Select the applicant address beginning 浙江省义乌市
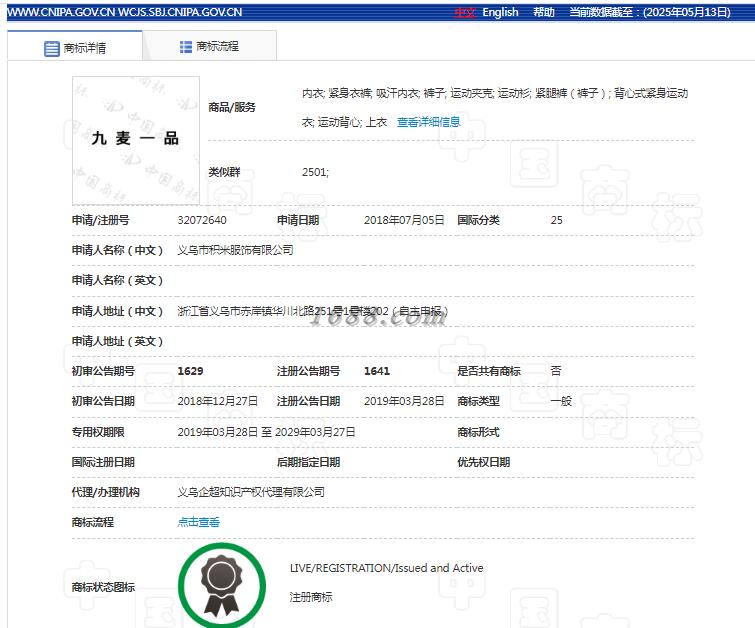The width and height of the screenshot is (755, 628). [x=312, y=311]
